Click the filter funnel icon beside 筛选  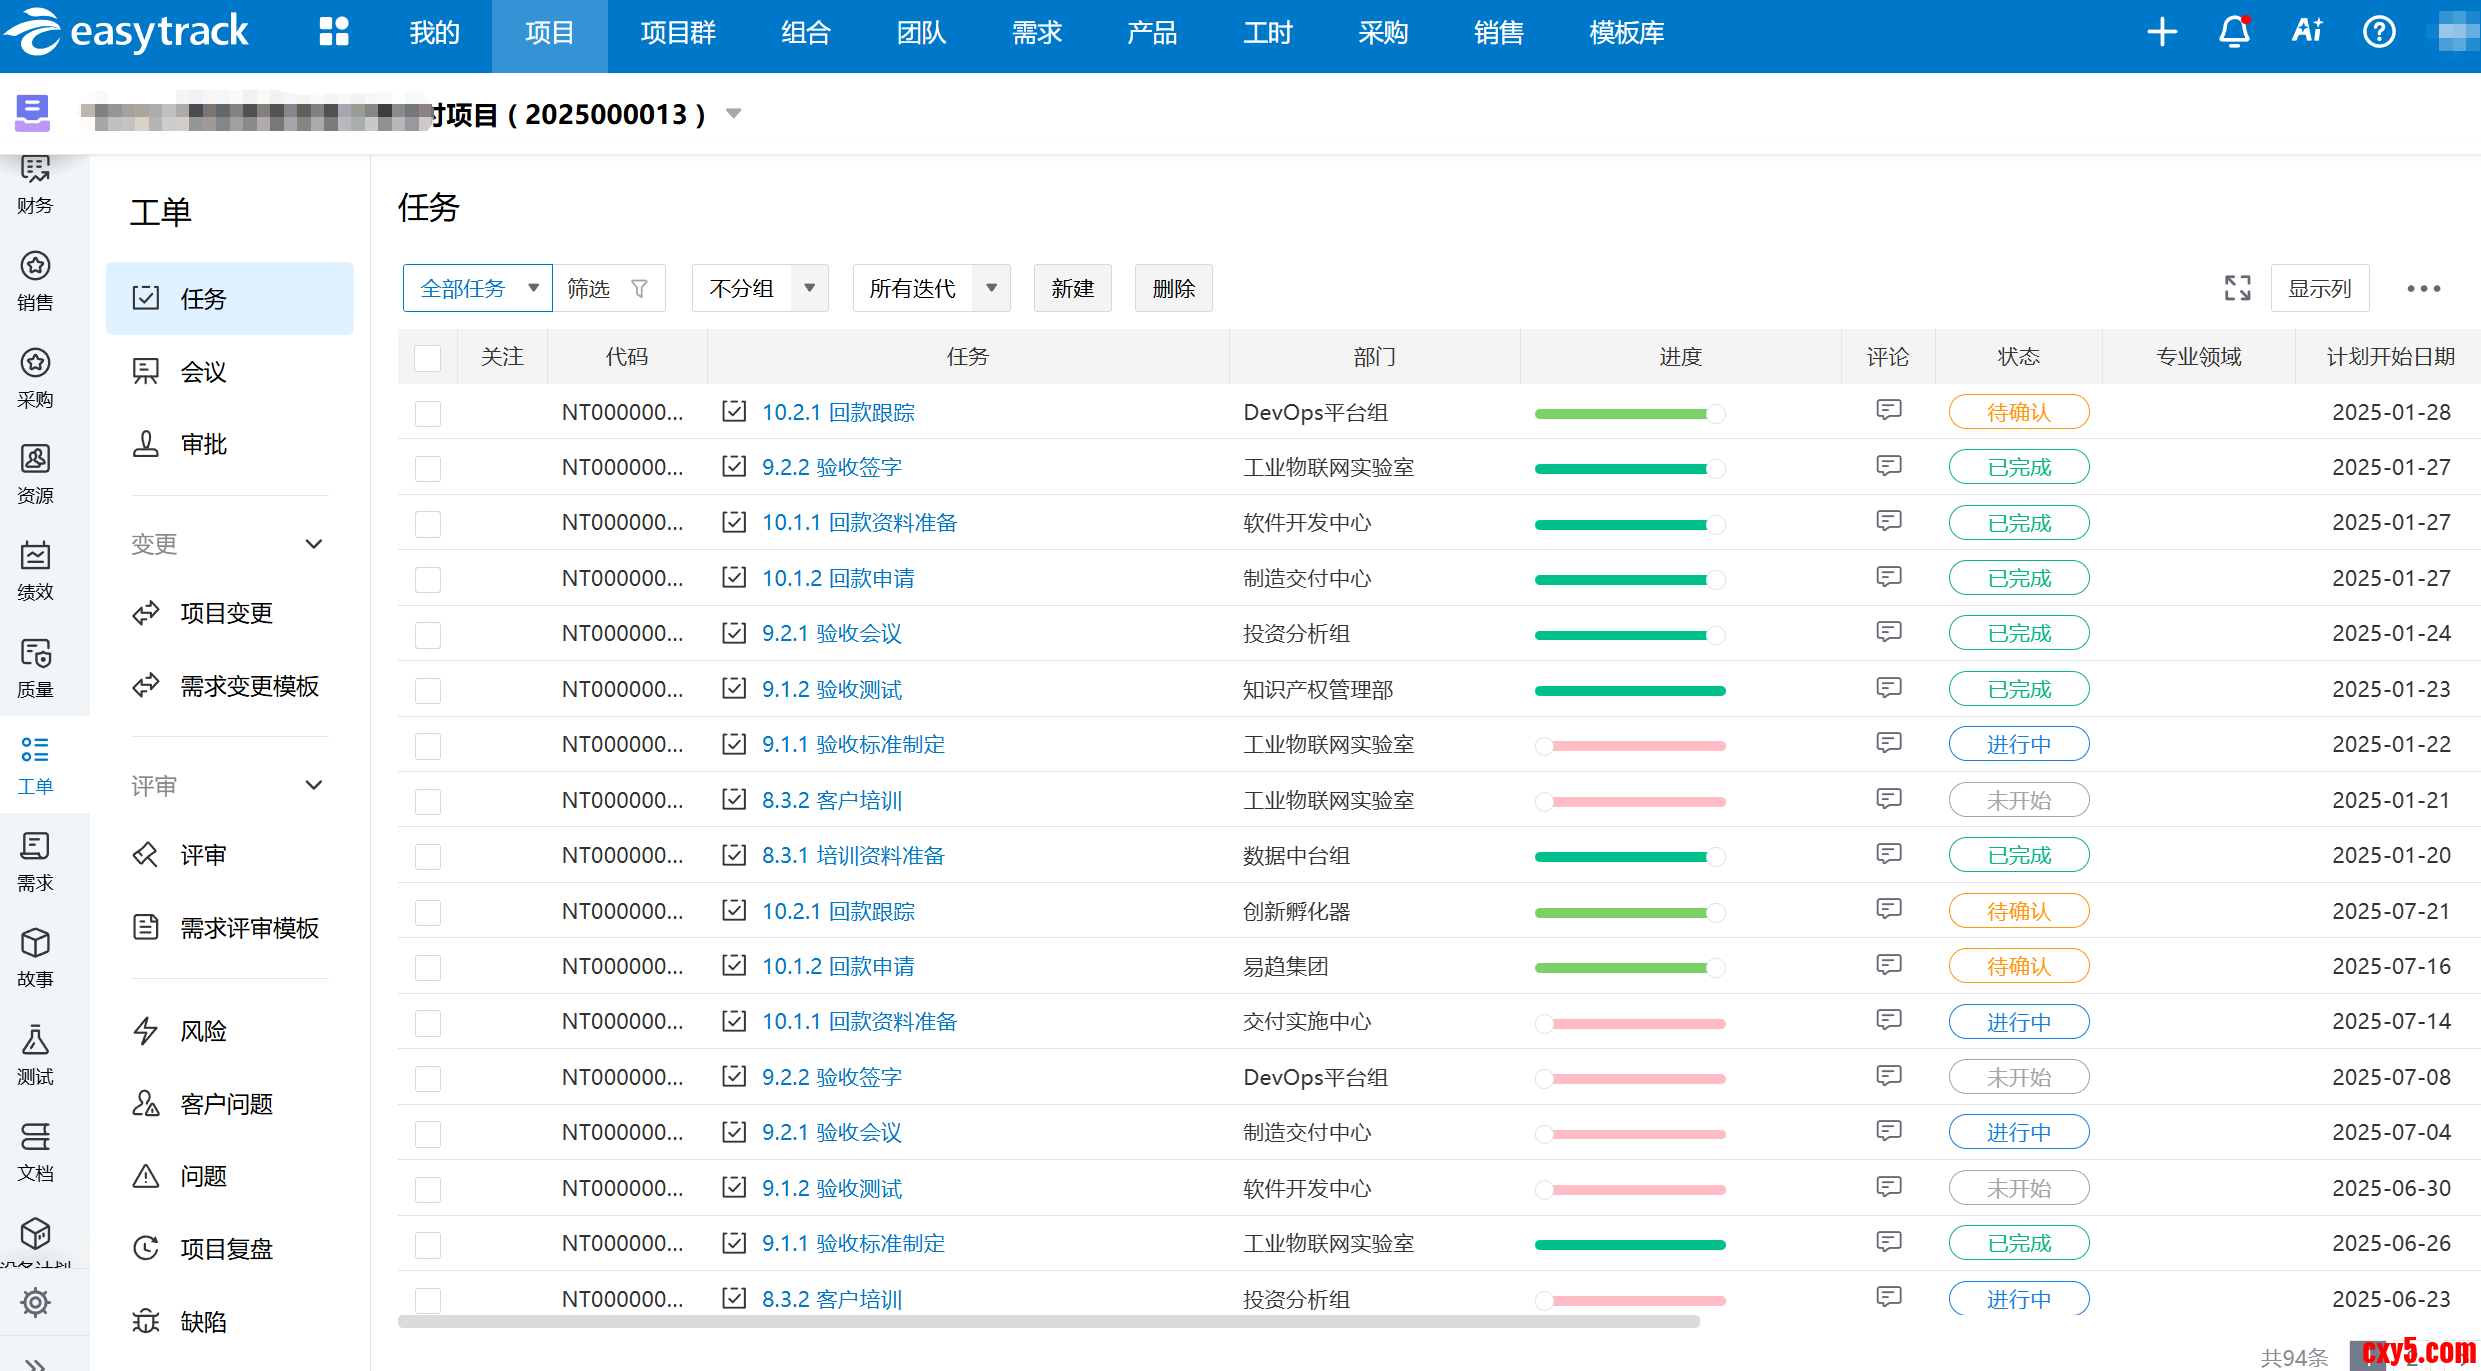click(x=640, y=288)
